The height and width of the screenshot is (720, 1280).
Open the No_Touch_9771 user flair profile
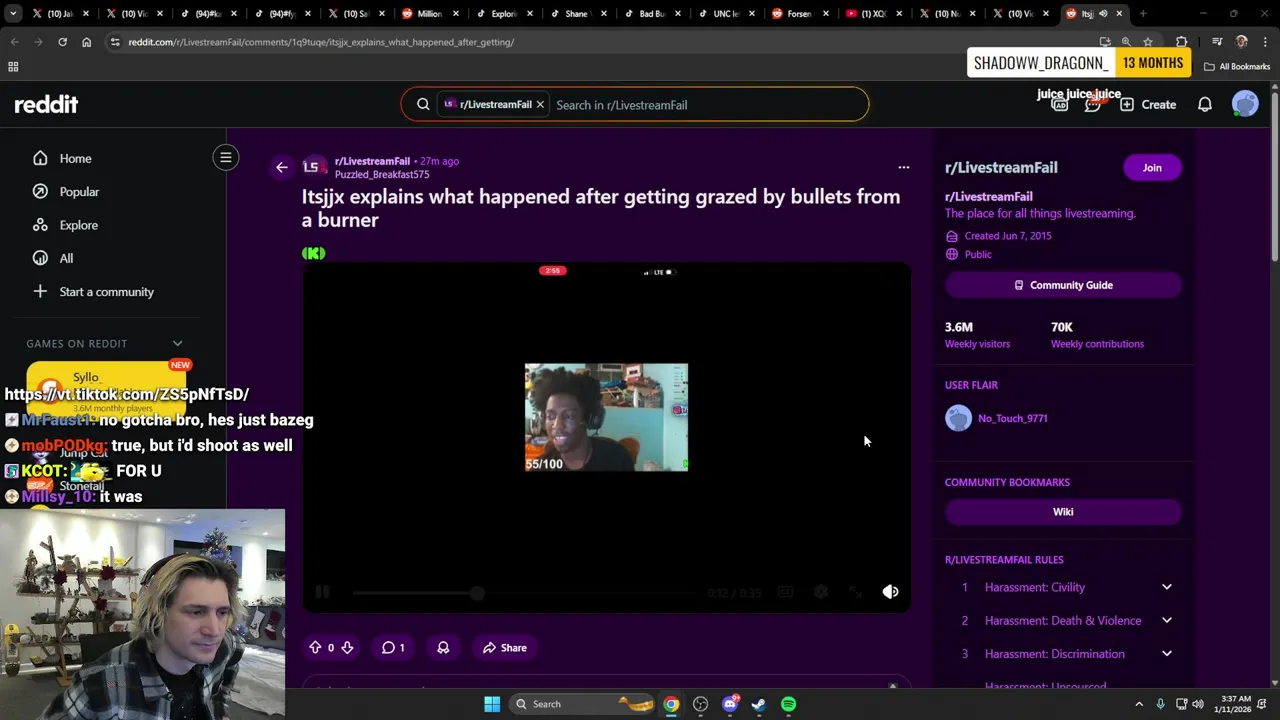click(x=1012, y=418)
